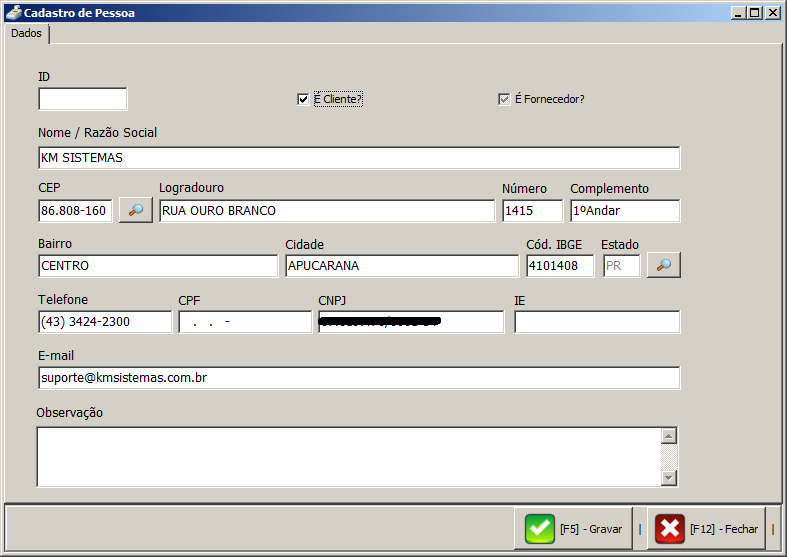
Task: Click the Observação scrollbar up arrow
Action: coord(669,436)
